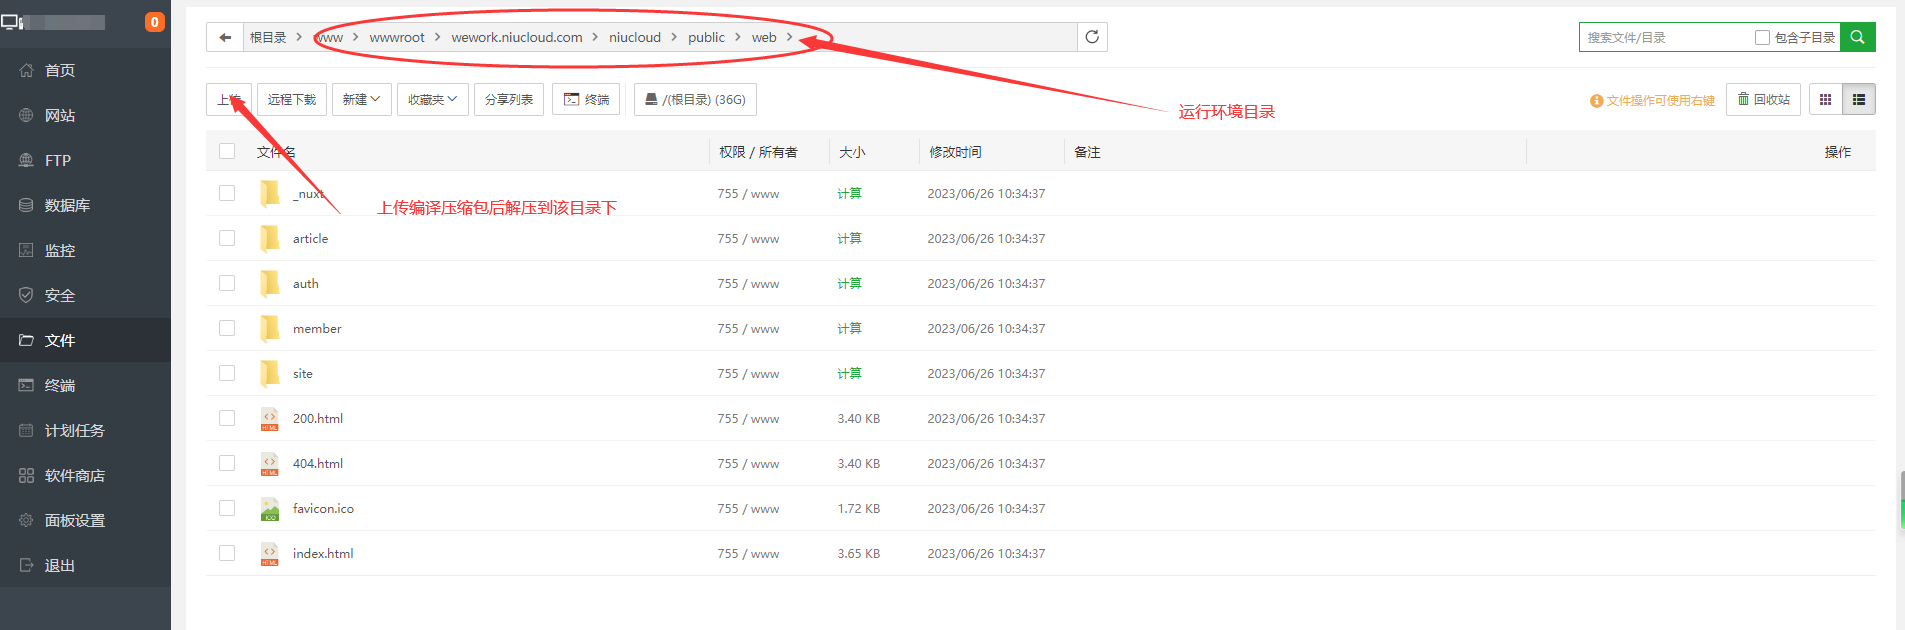
Task: Click the favicon.ico file icon
Action: [x=270, y=509]
